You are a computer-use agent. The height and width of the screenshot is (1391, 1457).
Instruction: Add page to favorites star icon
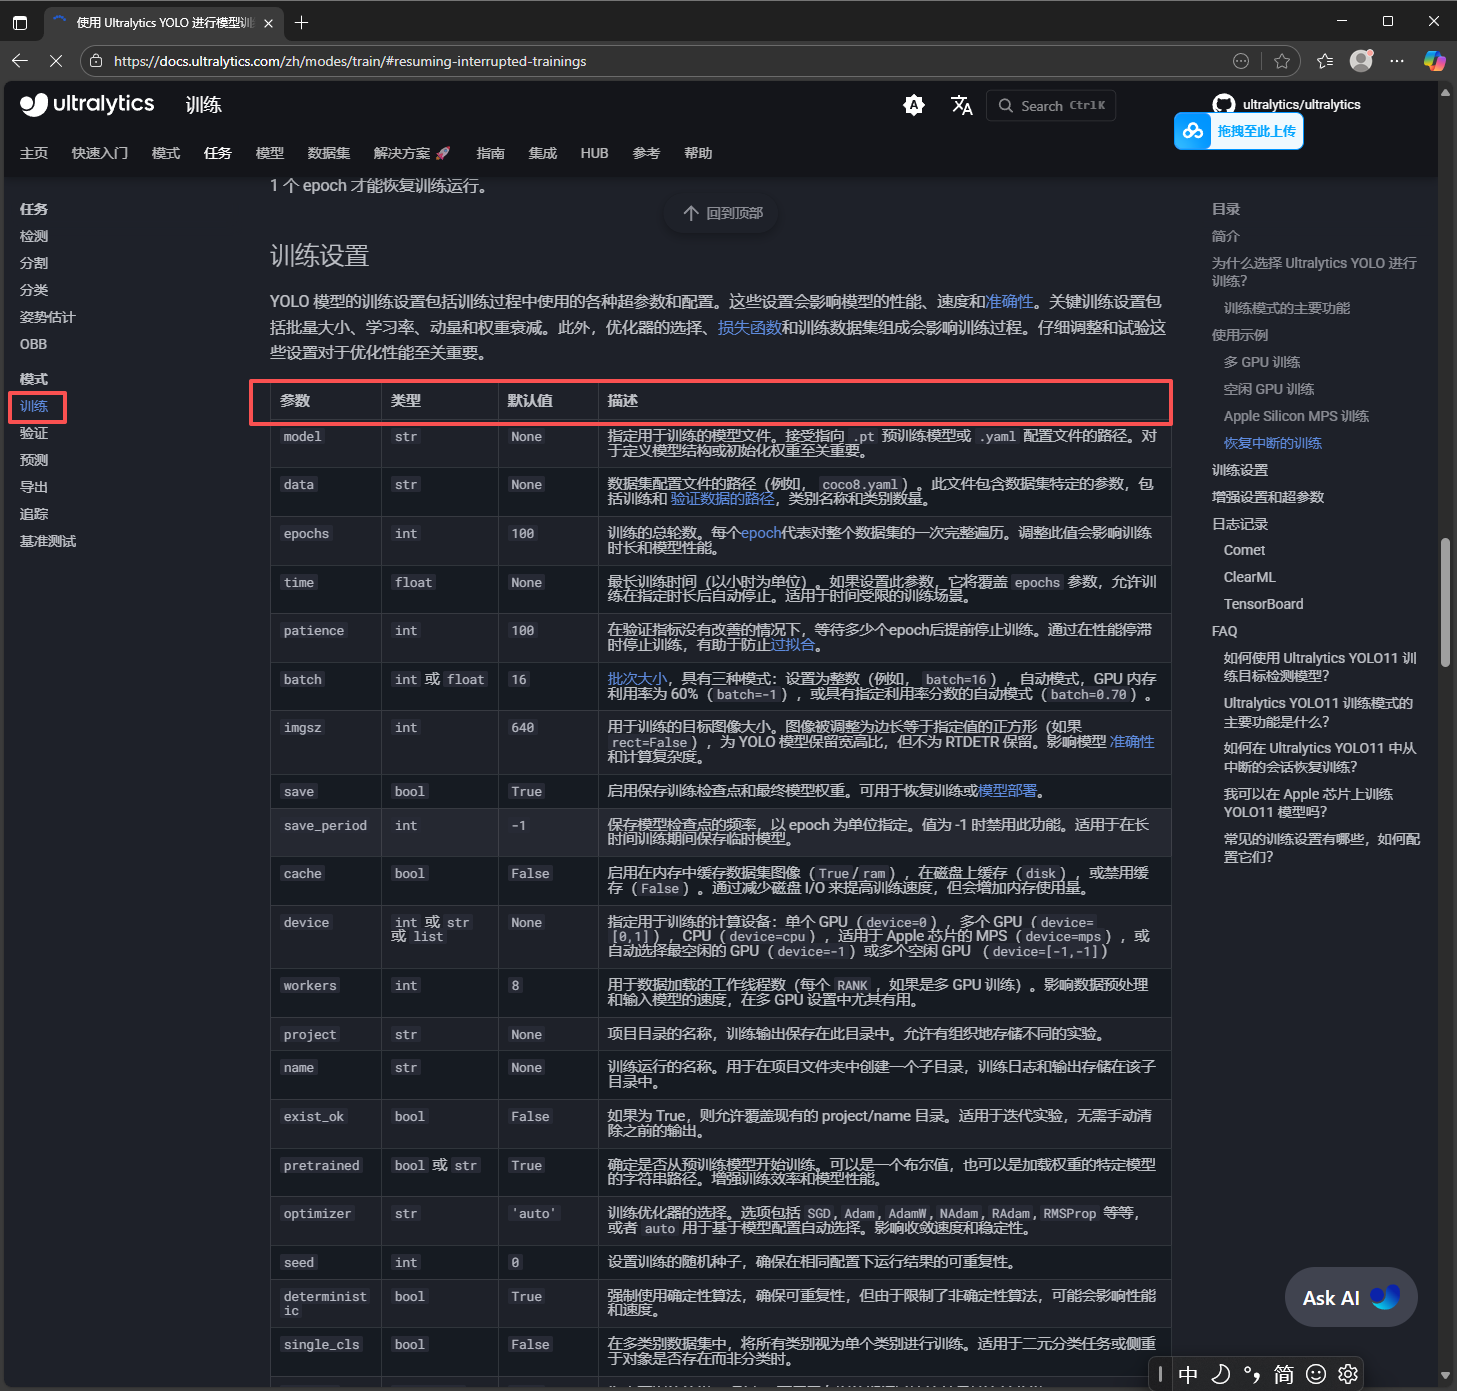tap(1282, 61)
